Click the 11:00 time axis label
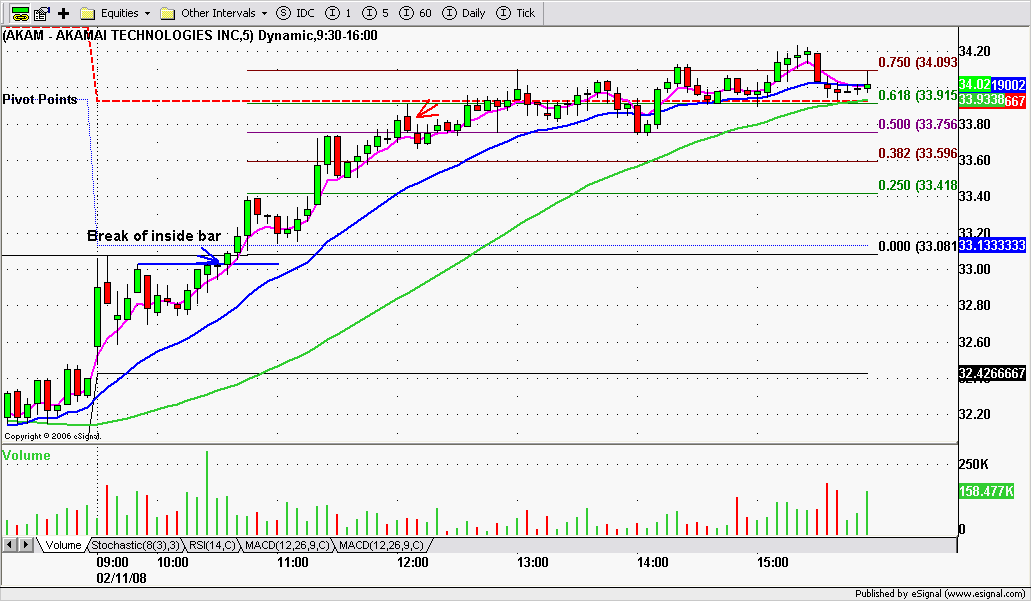 [x=293, y=562]
